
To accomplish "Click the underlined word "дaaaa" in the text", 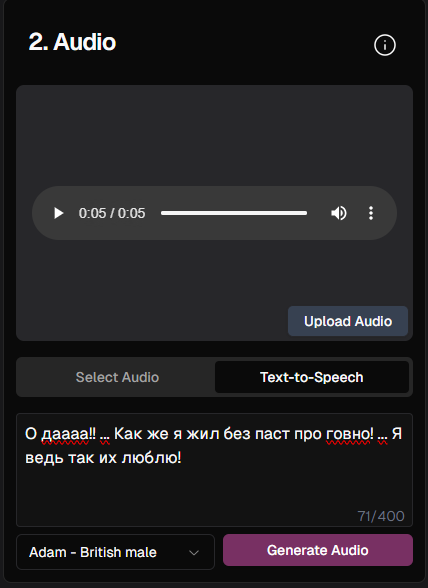I will point(65,434).
